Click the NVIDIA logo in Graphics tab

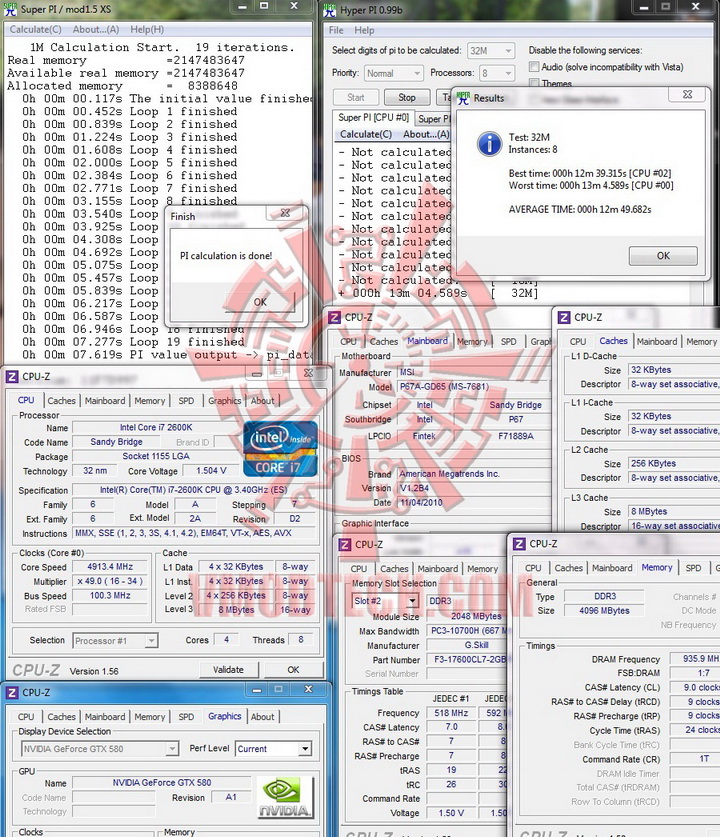coord(285,797)
